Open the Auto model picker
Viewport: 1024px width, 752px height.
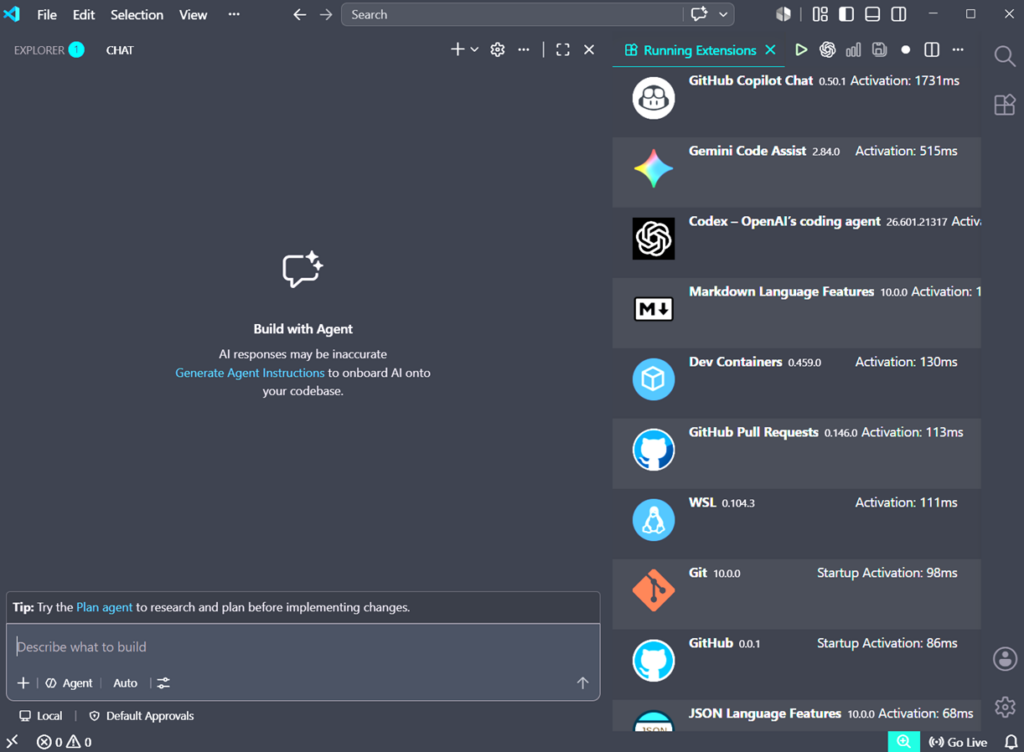125,683
